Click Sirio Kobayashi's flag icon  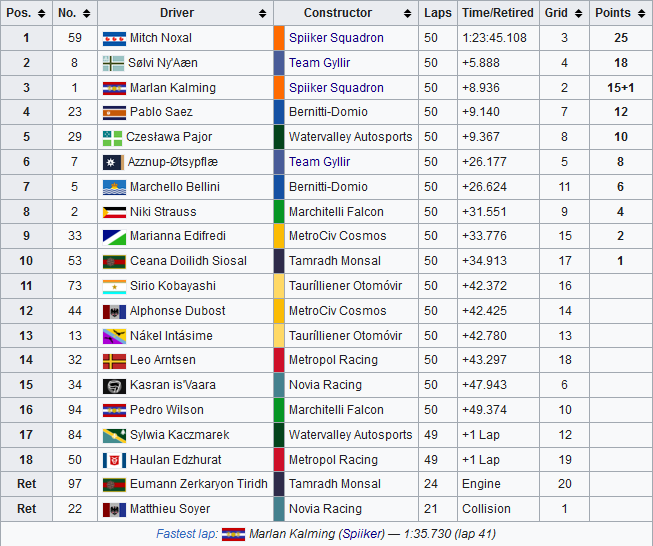[114, 287]
